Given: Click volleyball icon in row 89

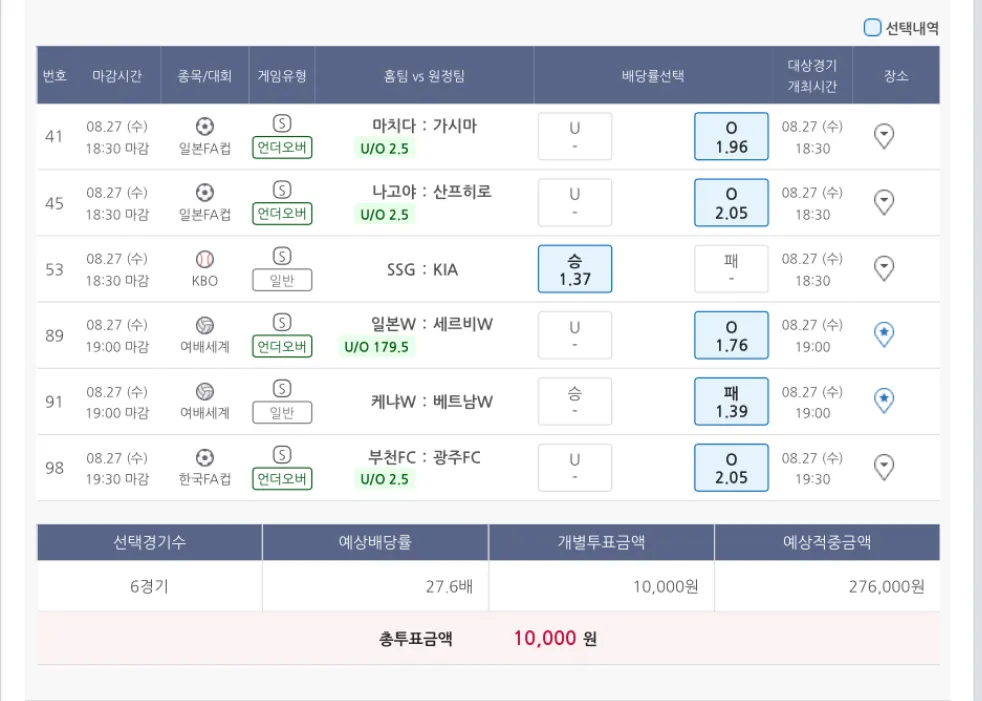Looking at the screenshot, I should tap(205, 325).
